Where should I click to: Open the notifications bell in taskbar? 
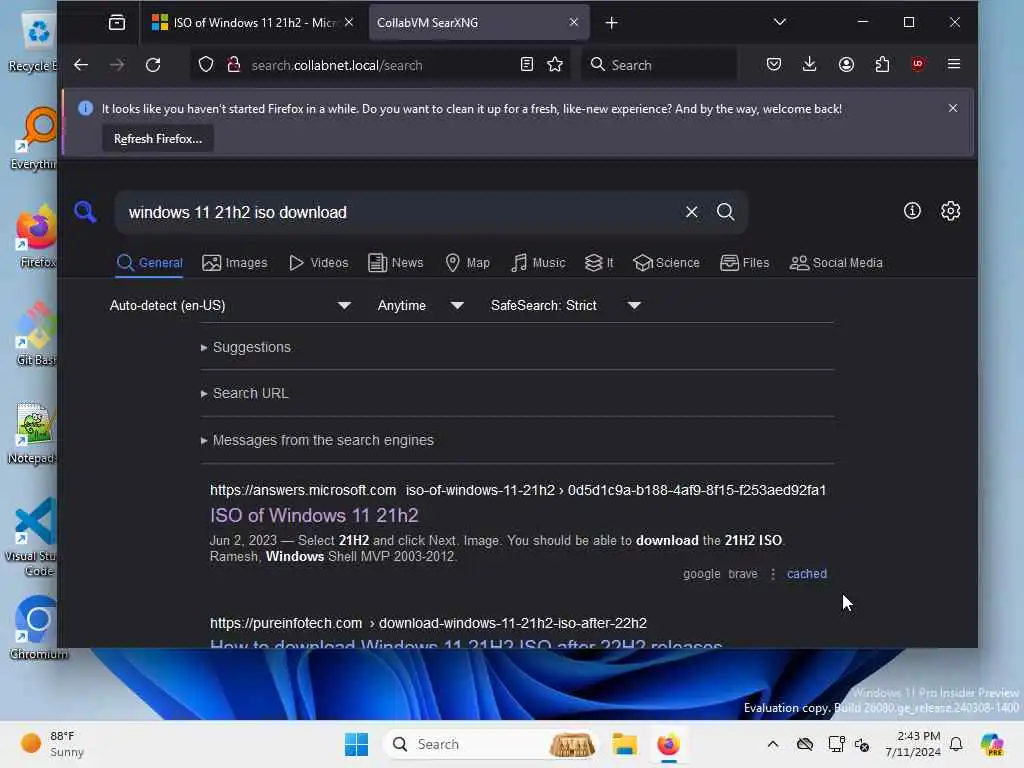(956, 744)
